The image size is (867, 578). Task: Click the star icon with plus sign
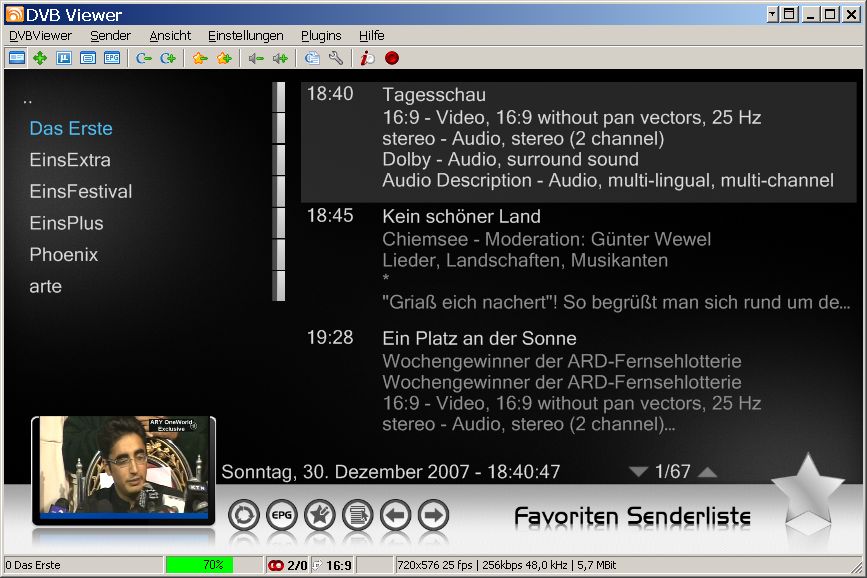[x=224, y=58]
